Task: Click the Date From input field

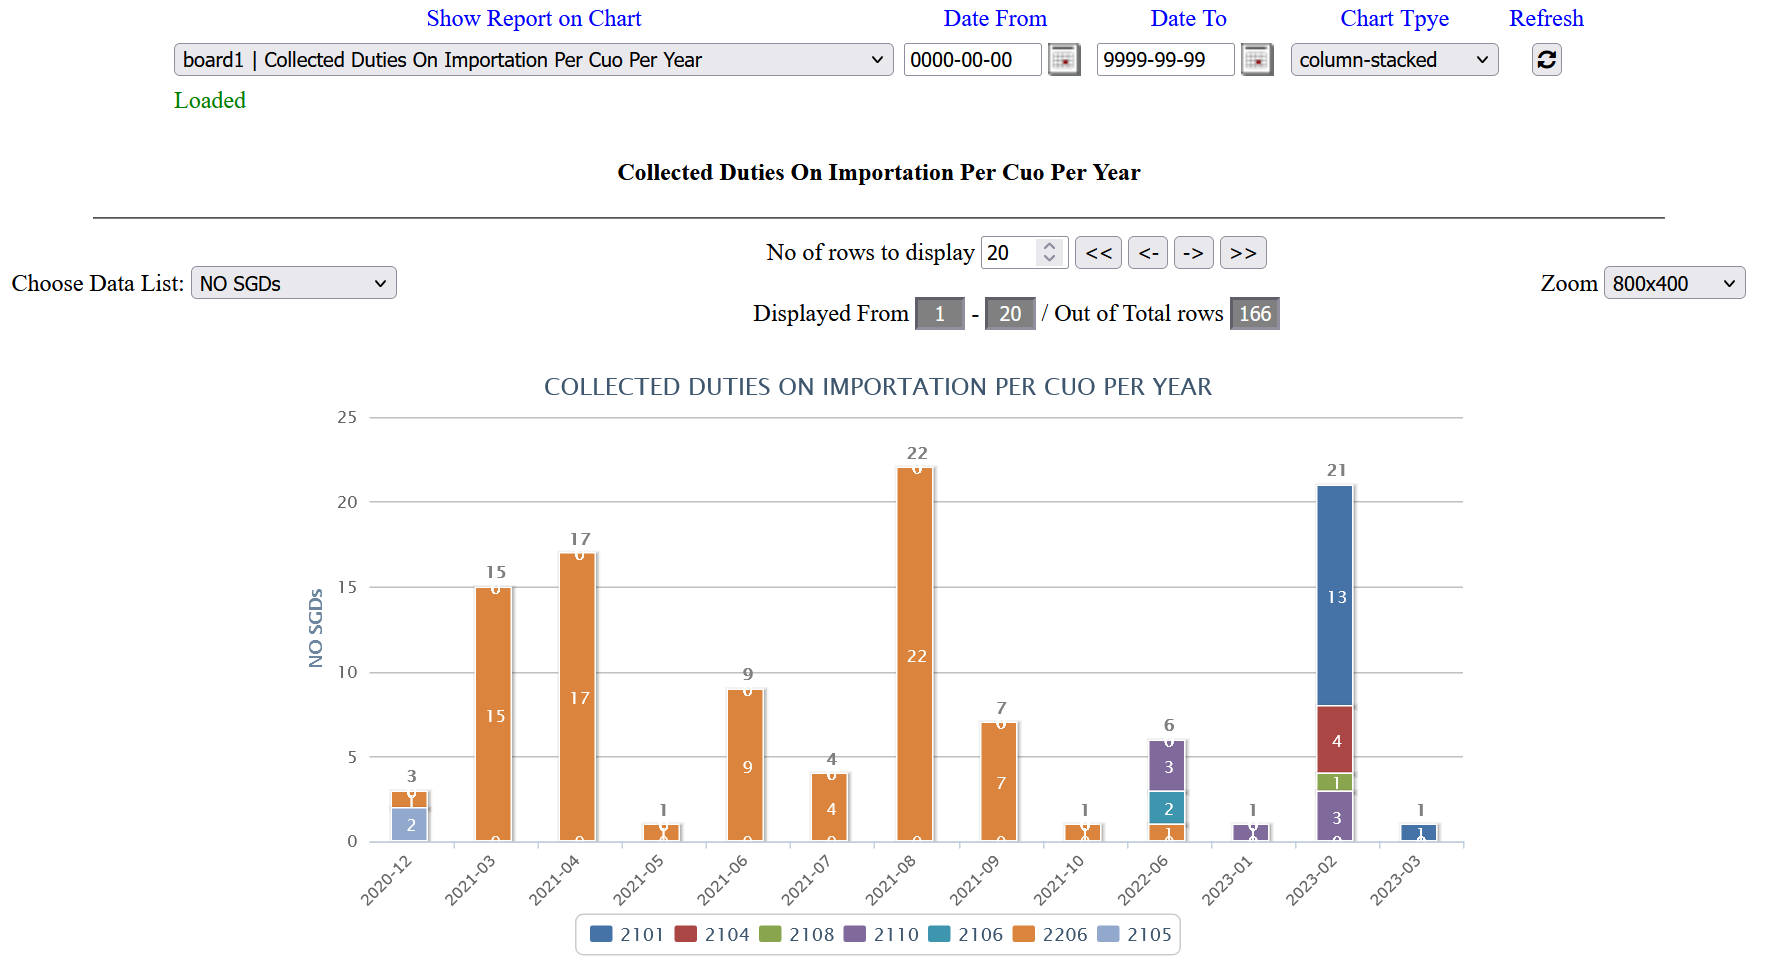Action: (x=971, y=60)
